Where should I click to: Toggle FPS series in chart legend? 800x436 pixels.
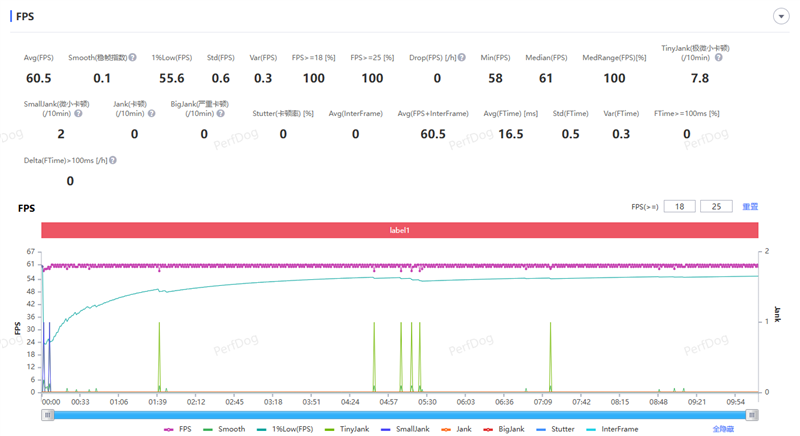point(177,429)
